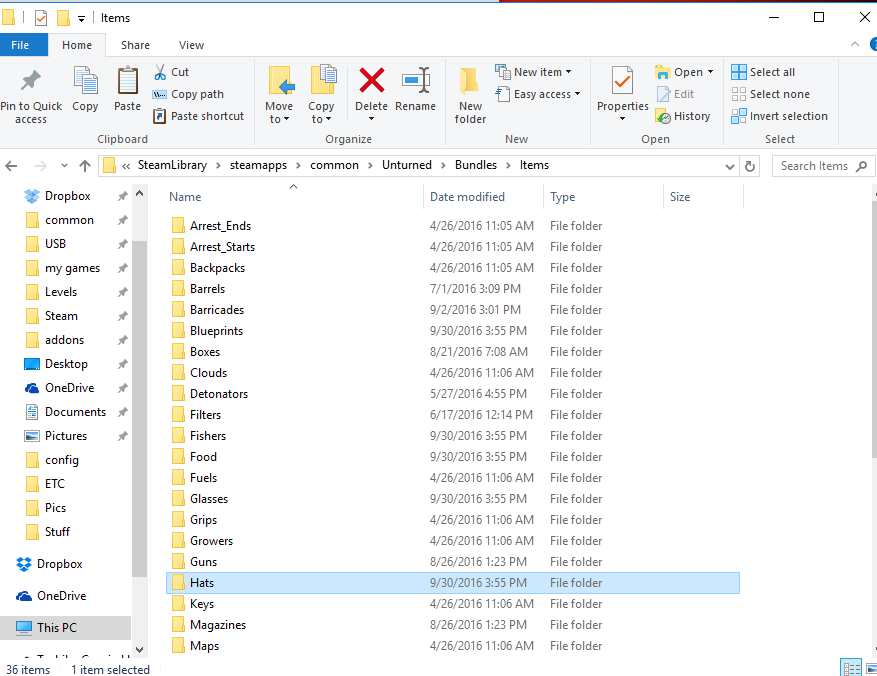Viewport: 877px width, 676px height.
Task: Click the navigation pane scrollbar down arrow
Action: tap(140, 650)
